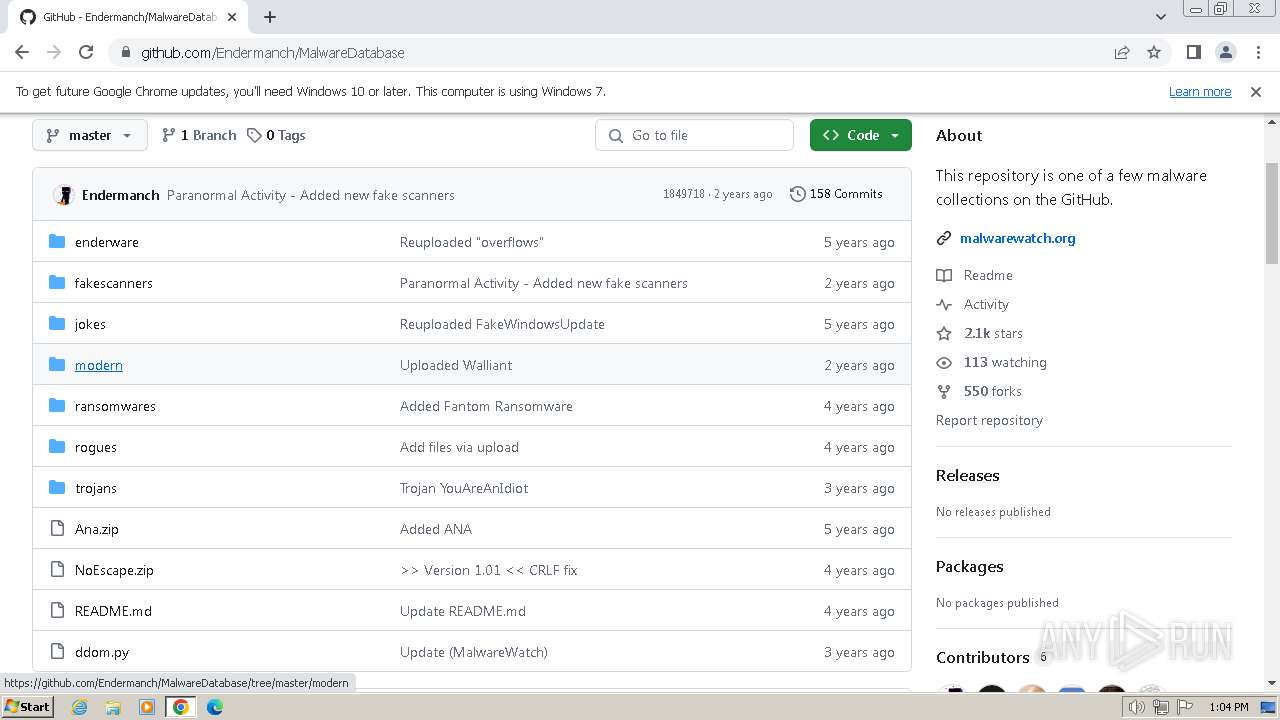Open the Chrome side panel icon
The height and width of the screenshot is (720, 1280).
[1193, 53]
